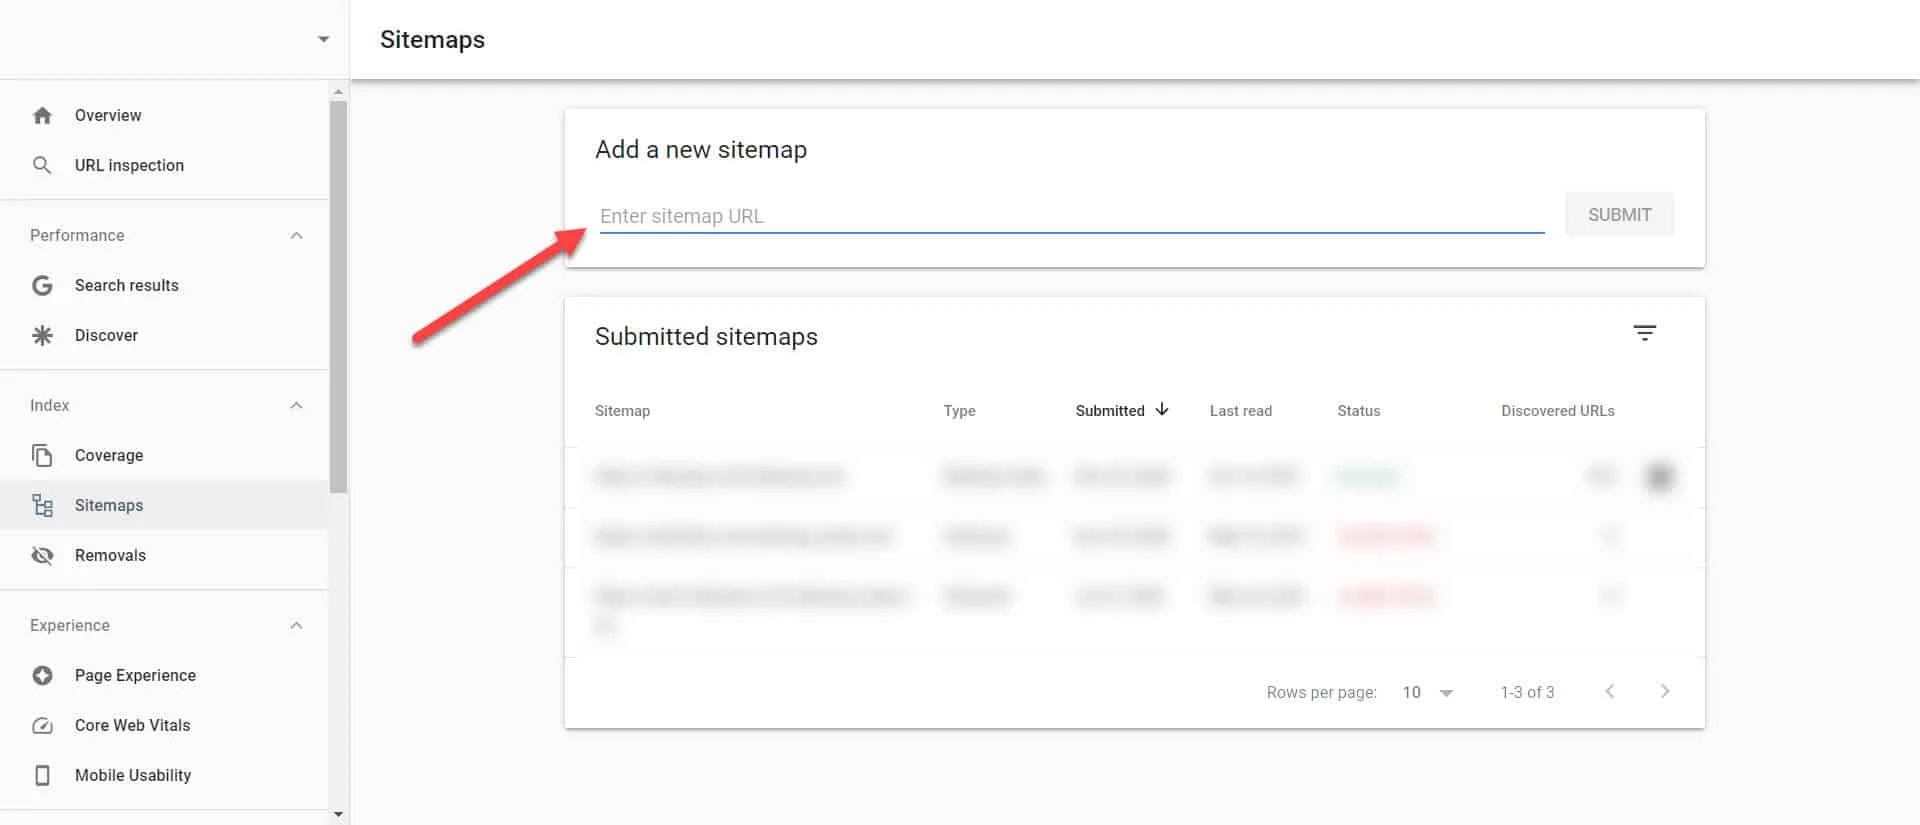1920x825 pixels.
Task: Click the Performance section label
Action: pos(77,235)
